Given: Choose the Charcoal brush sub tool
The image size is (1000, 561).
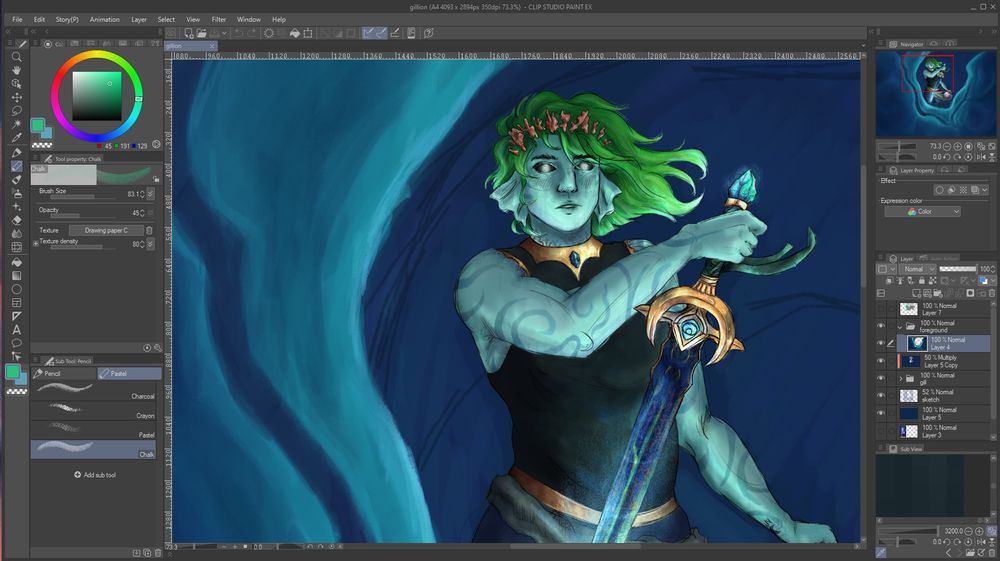Looking at the screenshot, I should pyautogui.click(x=95, y=390).
